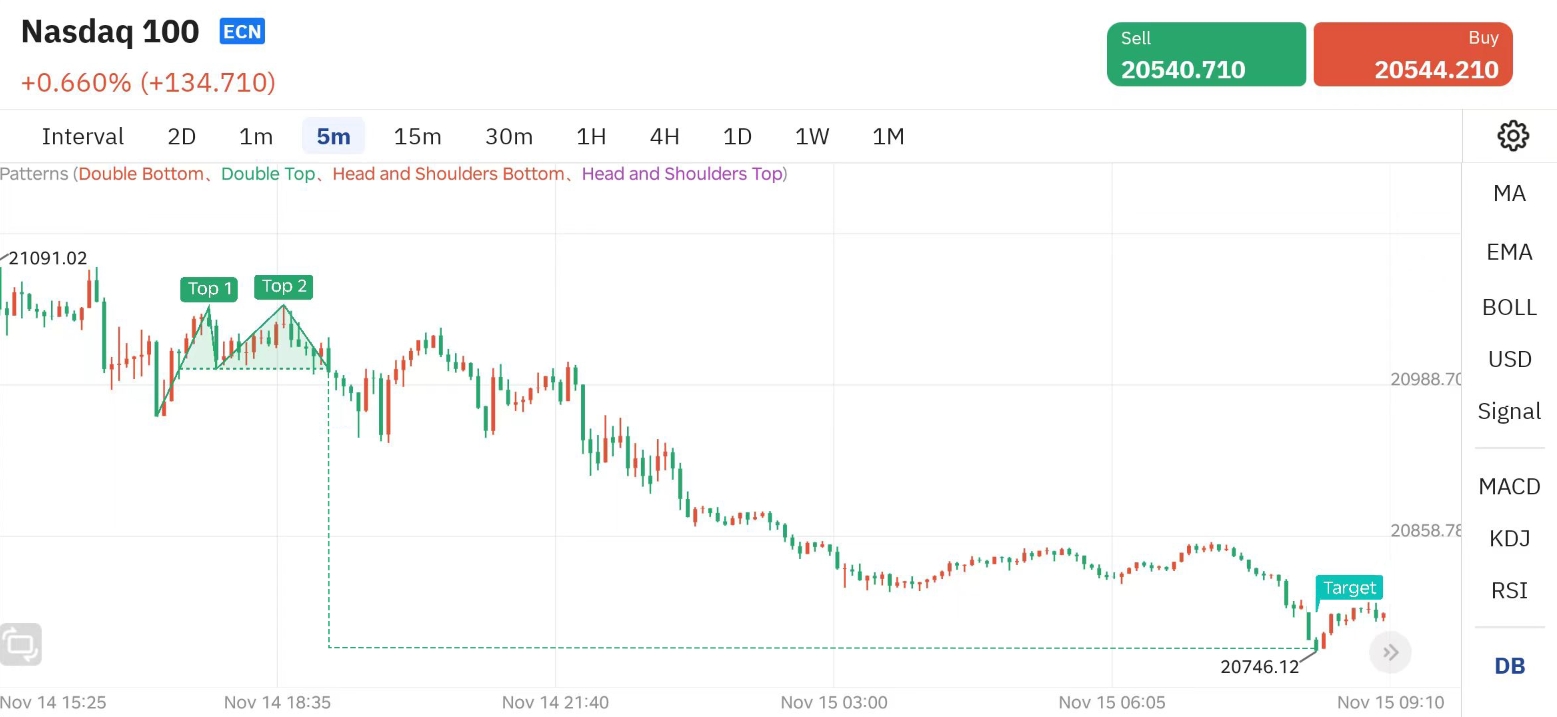
Task: Toggle the MACD sub-indicator
Action: [x=1509, y=487]
